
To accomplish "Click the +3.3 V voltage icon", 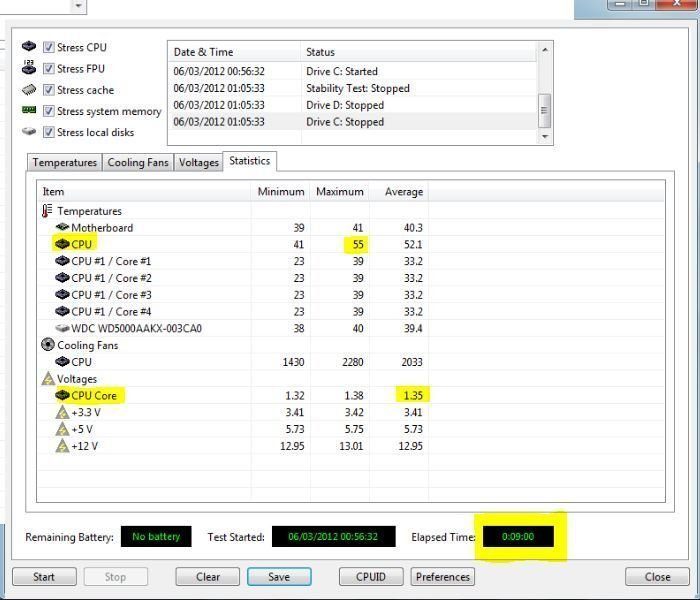I will point(62,412).
